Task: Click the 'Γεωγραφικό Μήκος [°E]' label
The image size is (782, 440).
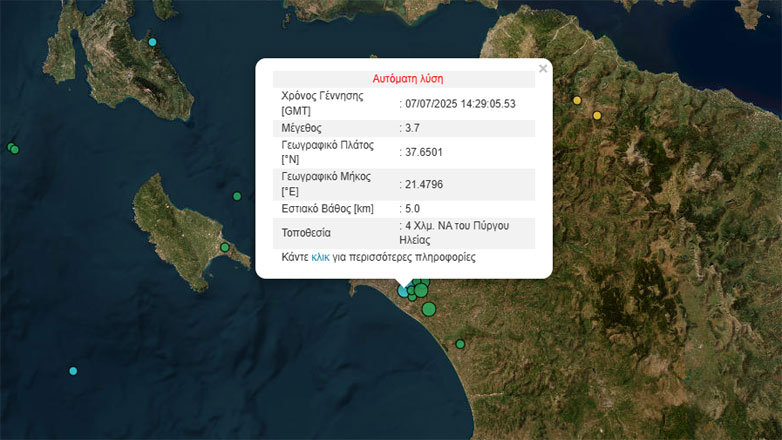Action: (x=326, y=184)
